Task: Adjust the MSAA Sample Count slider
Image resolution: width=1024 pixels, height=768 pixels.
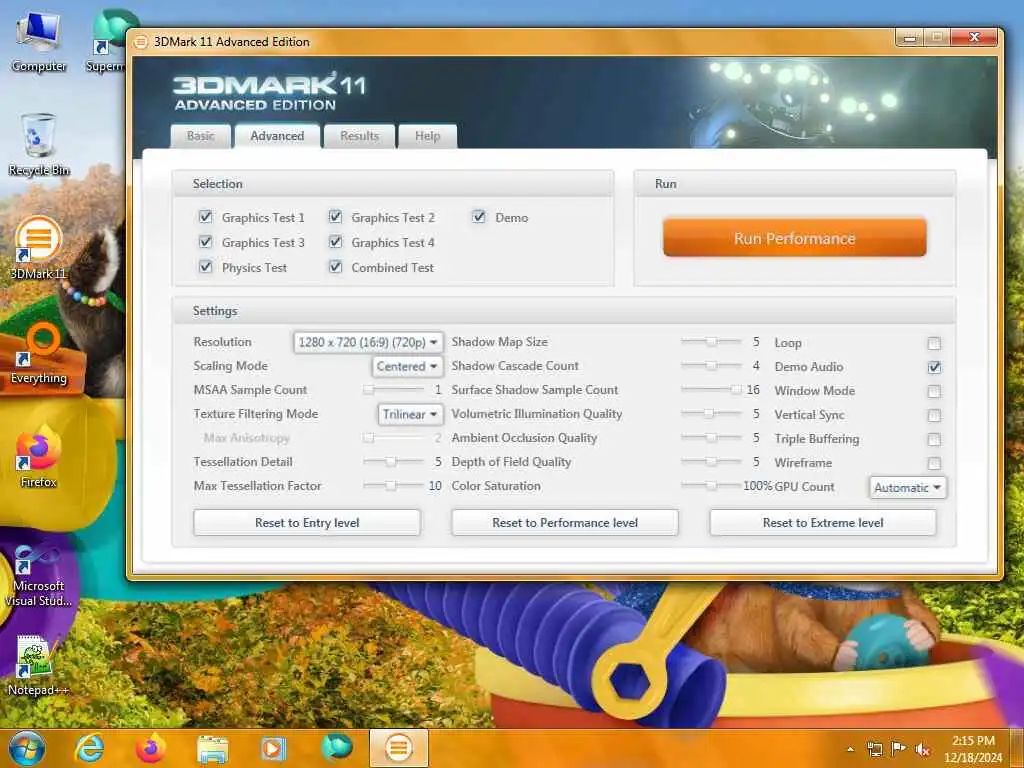Action: [x=393, y=390]
